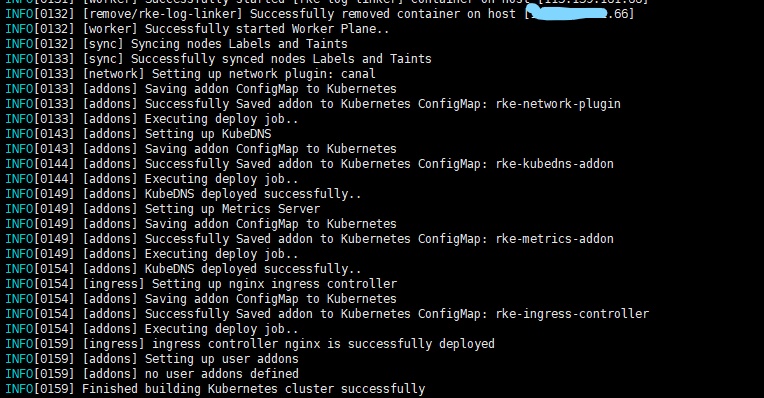The height and width of the screenshot is (398, 764).
Task: Click the 'rke-ingress-controller' ConfigMap text
Action: 572,314
